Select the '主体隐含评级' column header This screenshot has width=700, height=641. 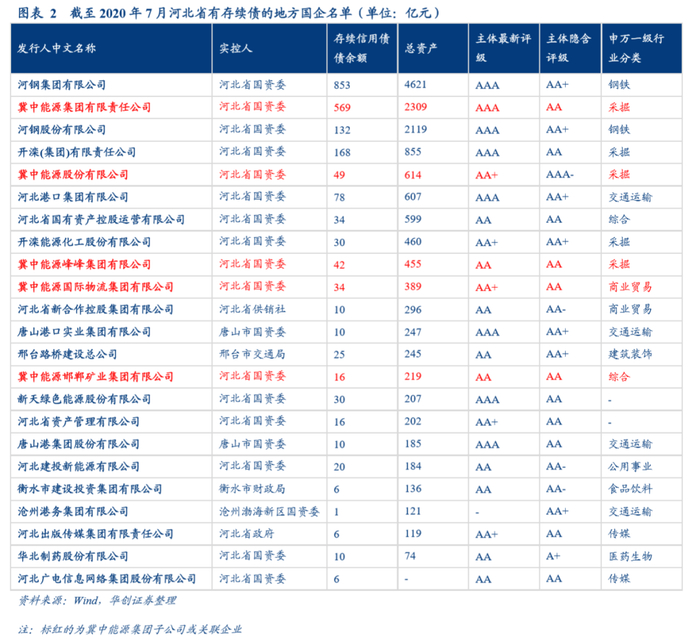[x=569, y=48]
